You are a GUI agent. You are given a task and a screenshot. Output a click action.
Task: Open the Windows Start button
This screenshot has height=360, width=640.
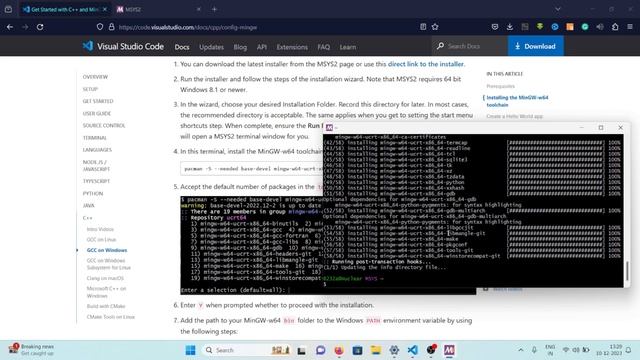tap(190, 350)
